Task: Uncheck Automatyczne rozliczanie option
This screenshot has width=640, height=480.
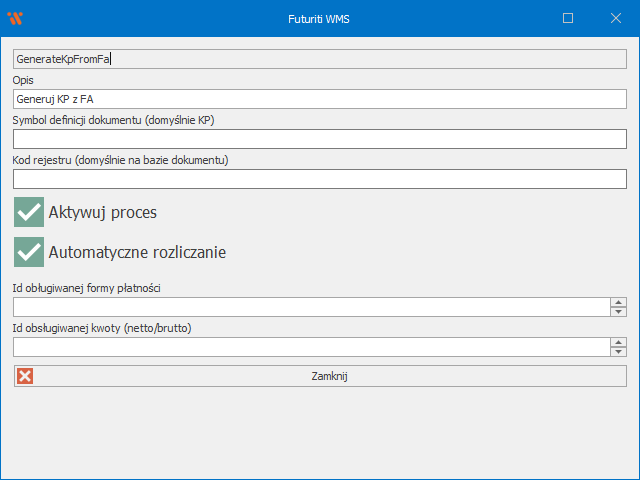Action: [29, 252]
